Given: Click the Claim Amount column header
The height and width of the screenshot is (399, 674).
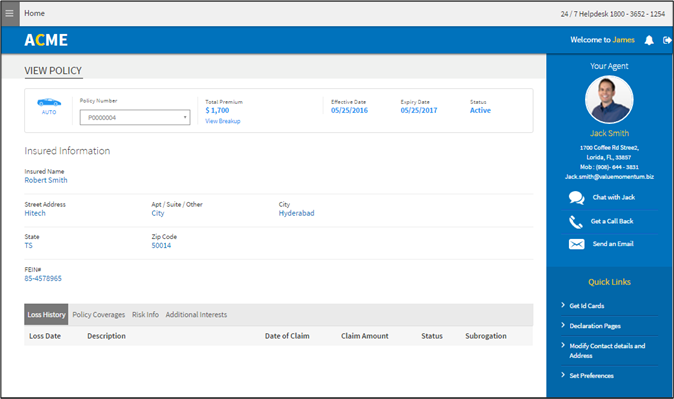Looking at the screenshot, I should pyautogui.click(x=365, y=336).
